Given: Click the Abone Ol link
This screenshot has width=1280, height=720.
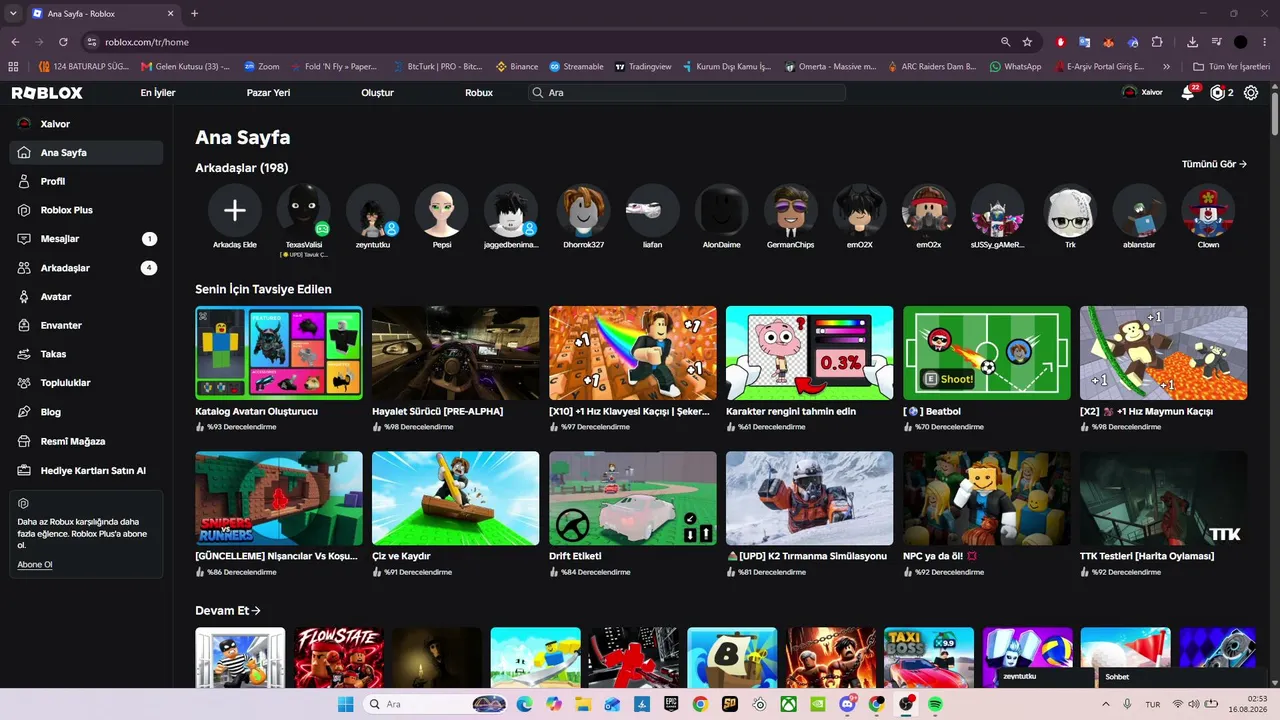Looking at the screenshot, I should pyautogui.click(x=35, y=565).
